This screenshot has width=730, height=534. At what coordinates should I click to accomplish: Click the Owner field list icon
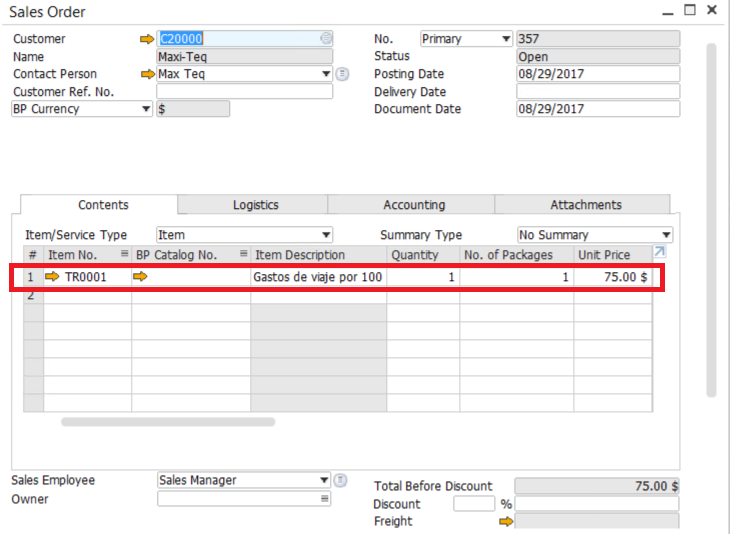pos(324,499)
